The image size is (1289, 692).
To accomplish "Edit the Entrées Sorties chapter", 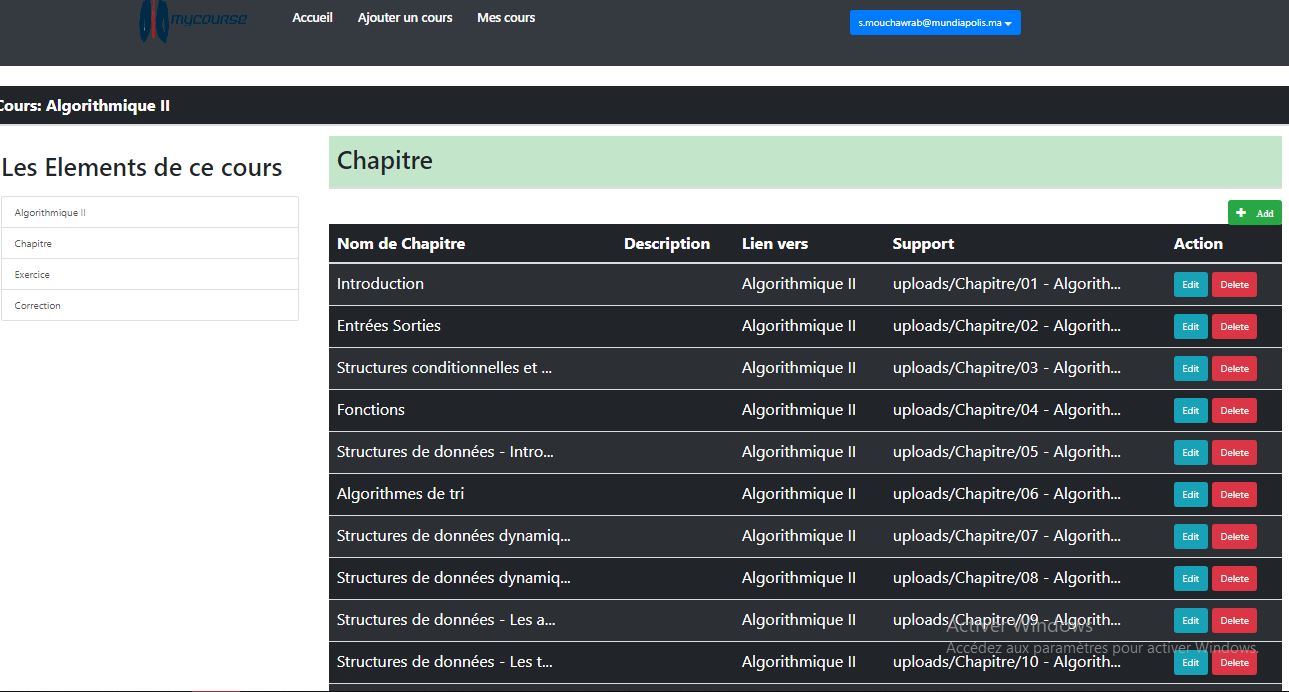I will pyautogui.click(x=1190, y=327).
